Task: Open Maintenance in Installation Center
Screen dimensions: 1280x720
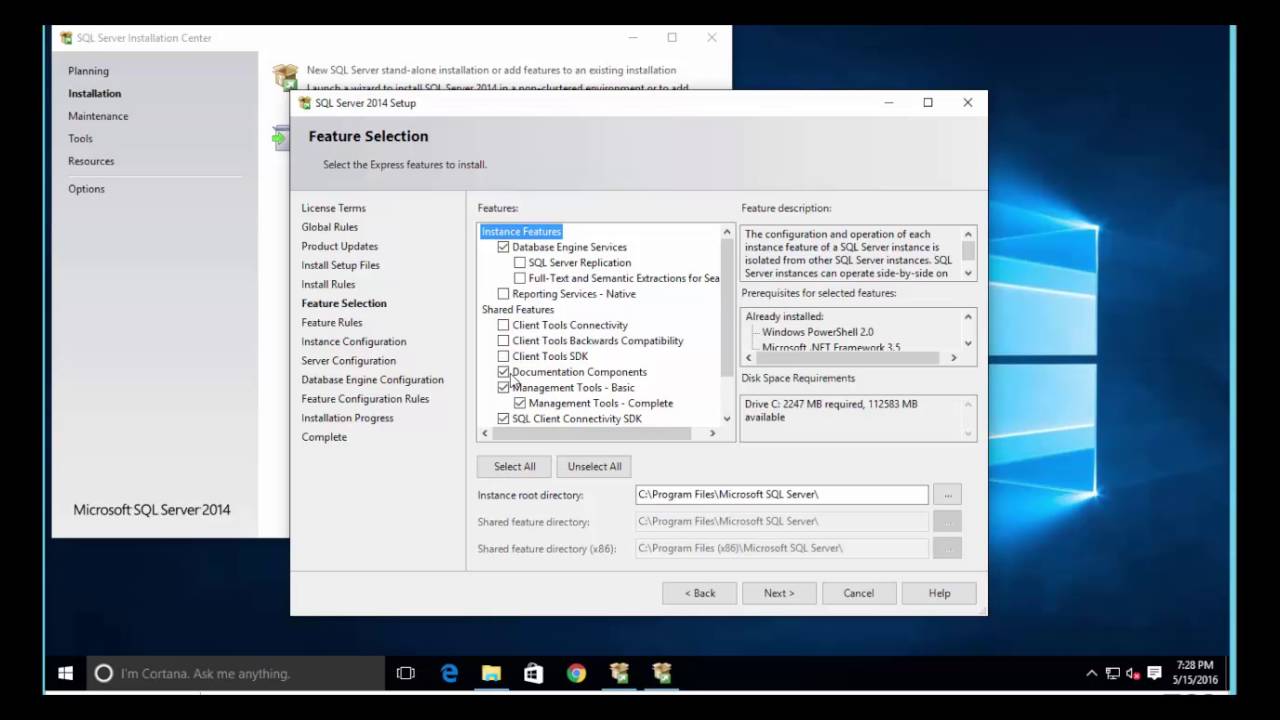Action: [98, 116]
